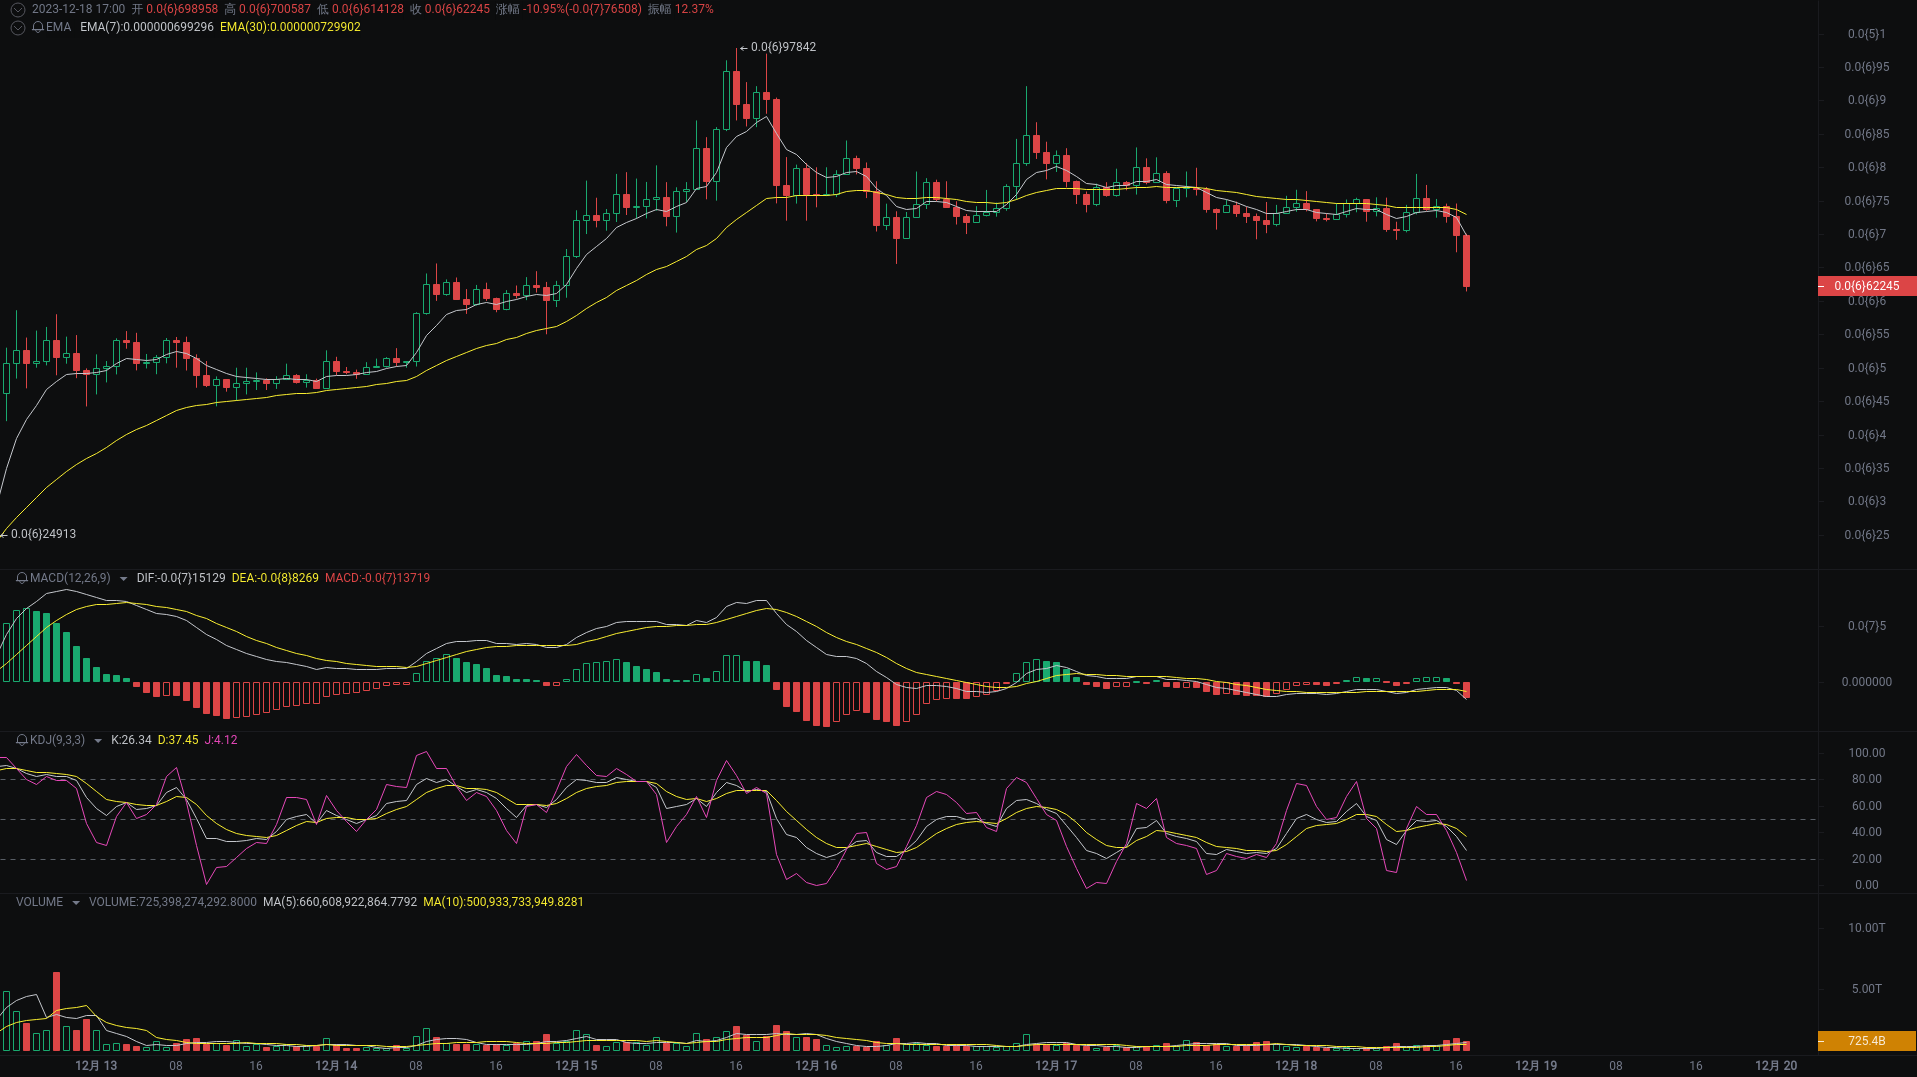Click the MA(5) volume value
The image size is (1917, 1077).
[x=340, y=902]
